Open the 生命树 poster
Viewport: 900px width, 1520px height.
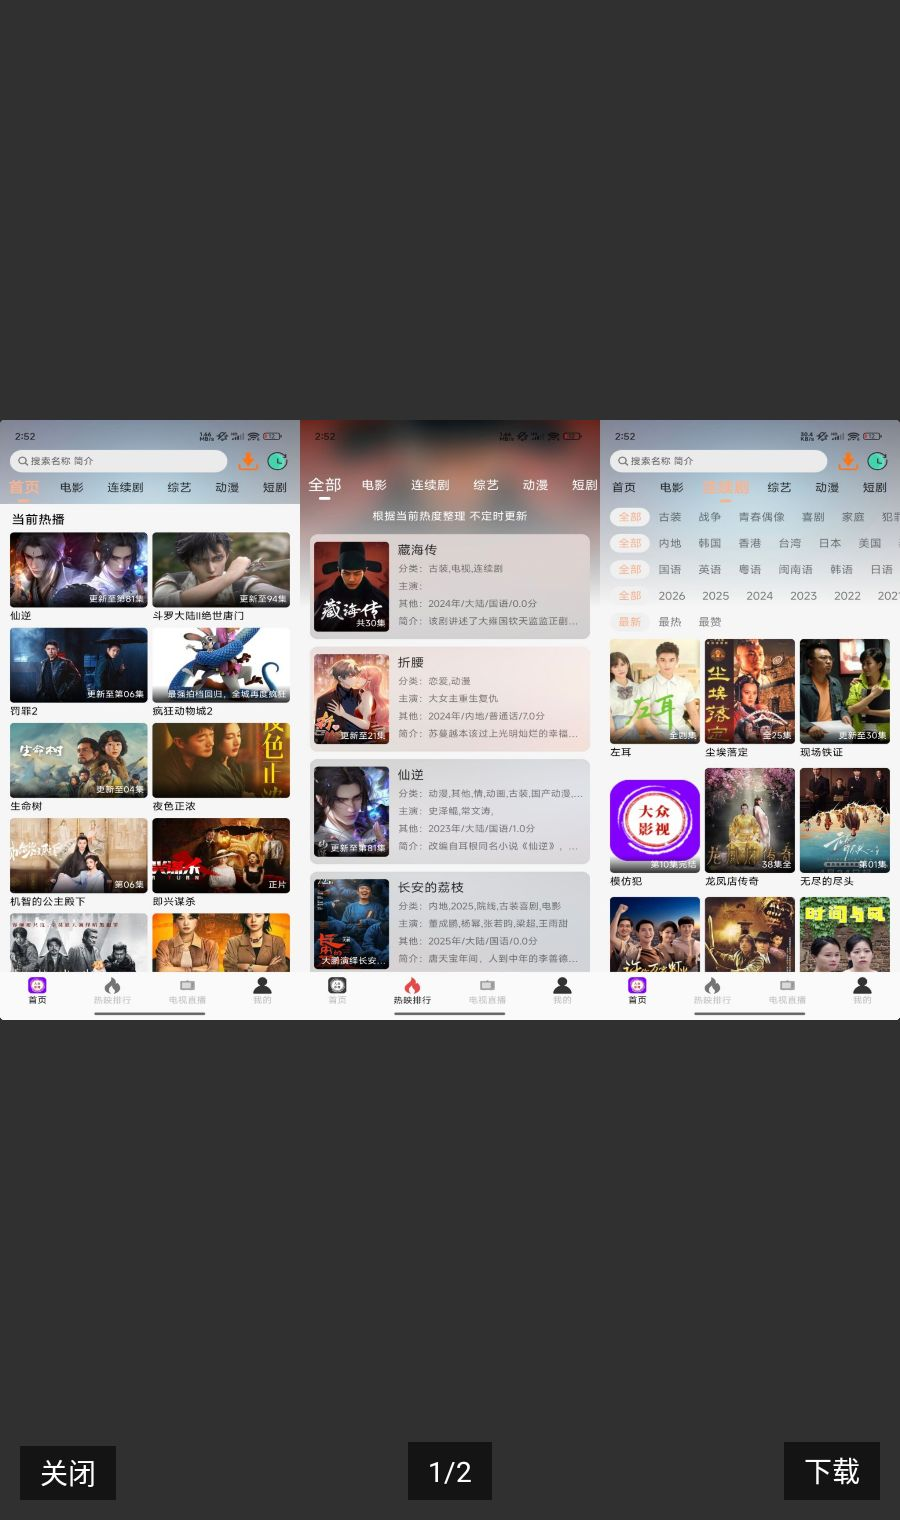coord(78,760)
